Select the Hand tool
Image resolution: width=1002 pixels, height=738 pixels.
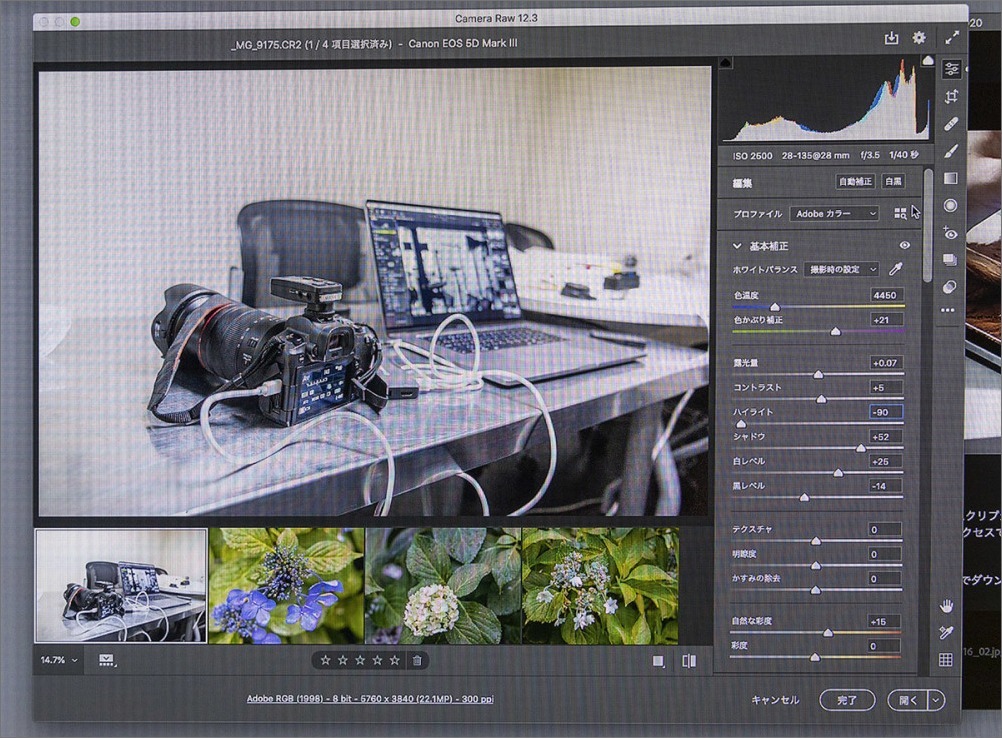pos(946,605)
